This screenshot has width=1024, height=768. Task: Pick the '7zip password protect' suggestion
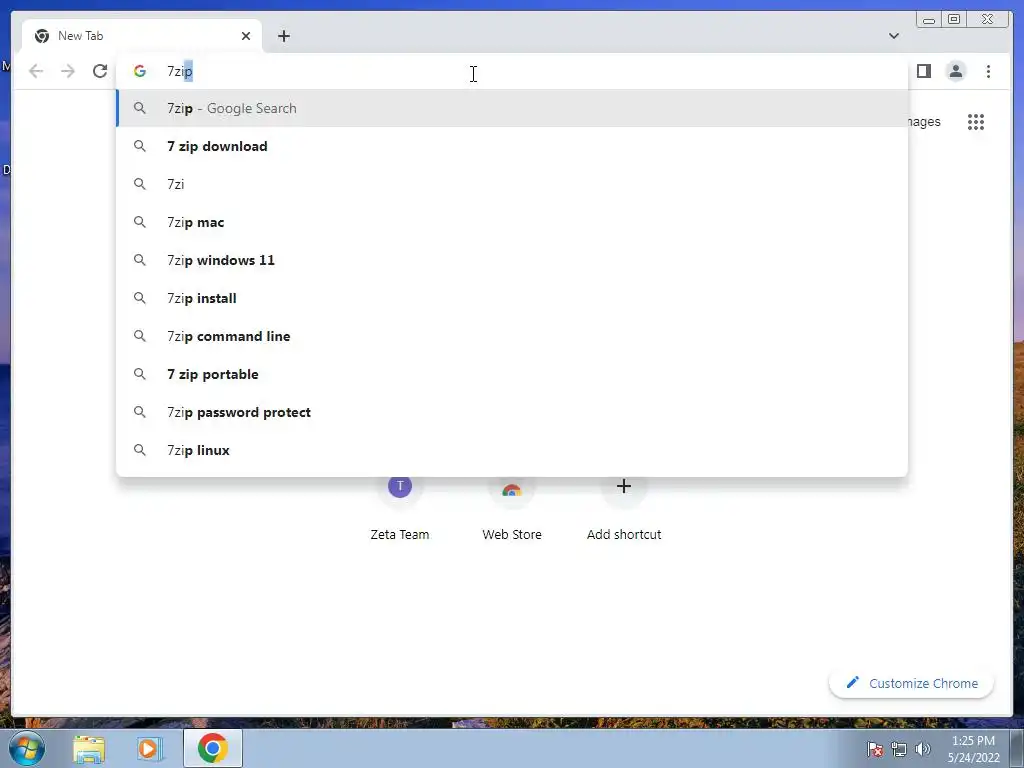(x=512, y=412)
